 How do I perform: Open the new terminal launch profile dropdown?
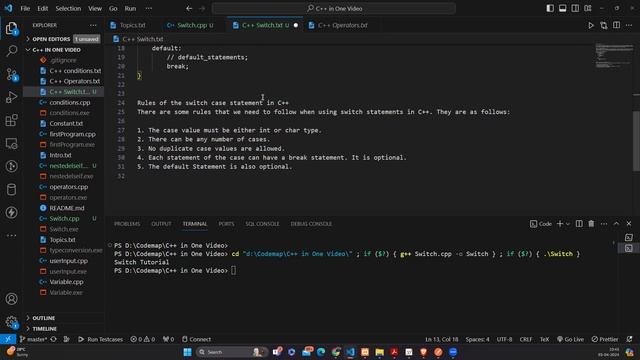[568, 224]
